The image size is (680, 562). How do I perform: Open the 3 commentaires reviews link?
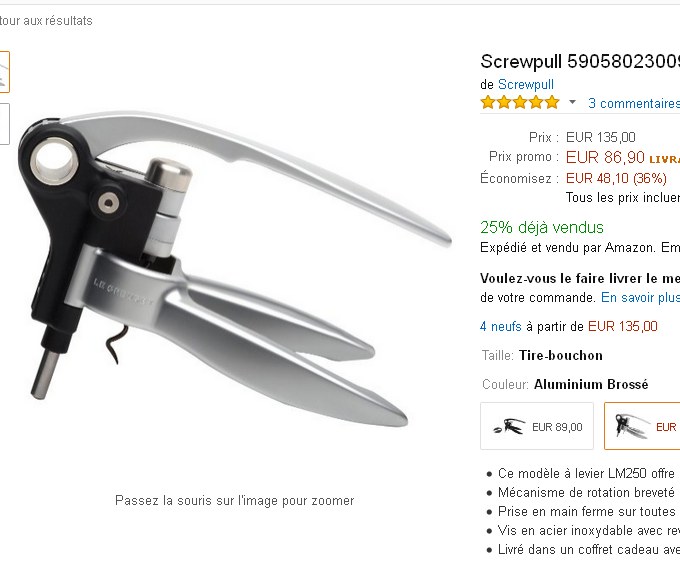pos(634,103)
